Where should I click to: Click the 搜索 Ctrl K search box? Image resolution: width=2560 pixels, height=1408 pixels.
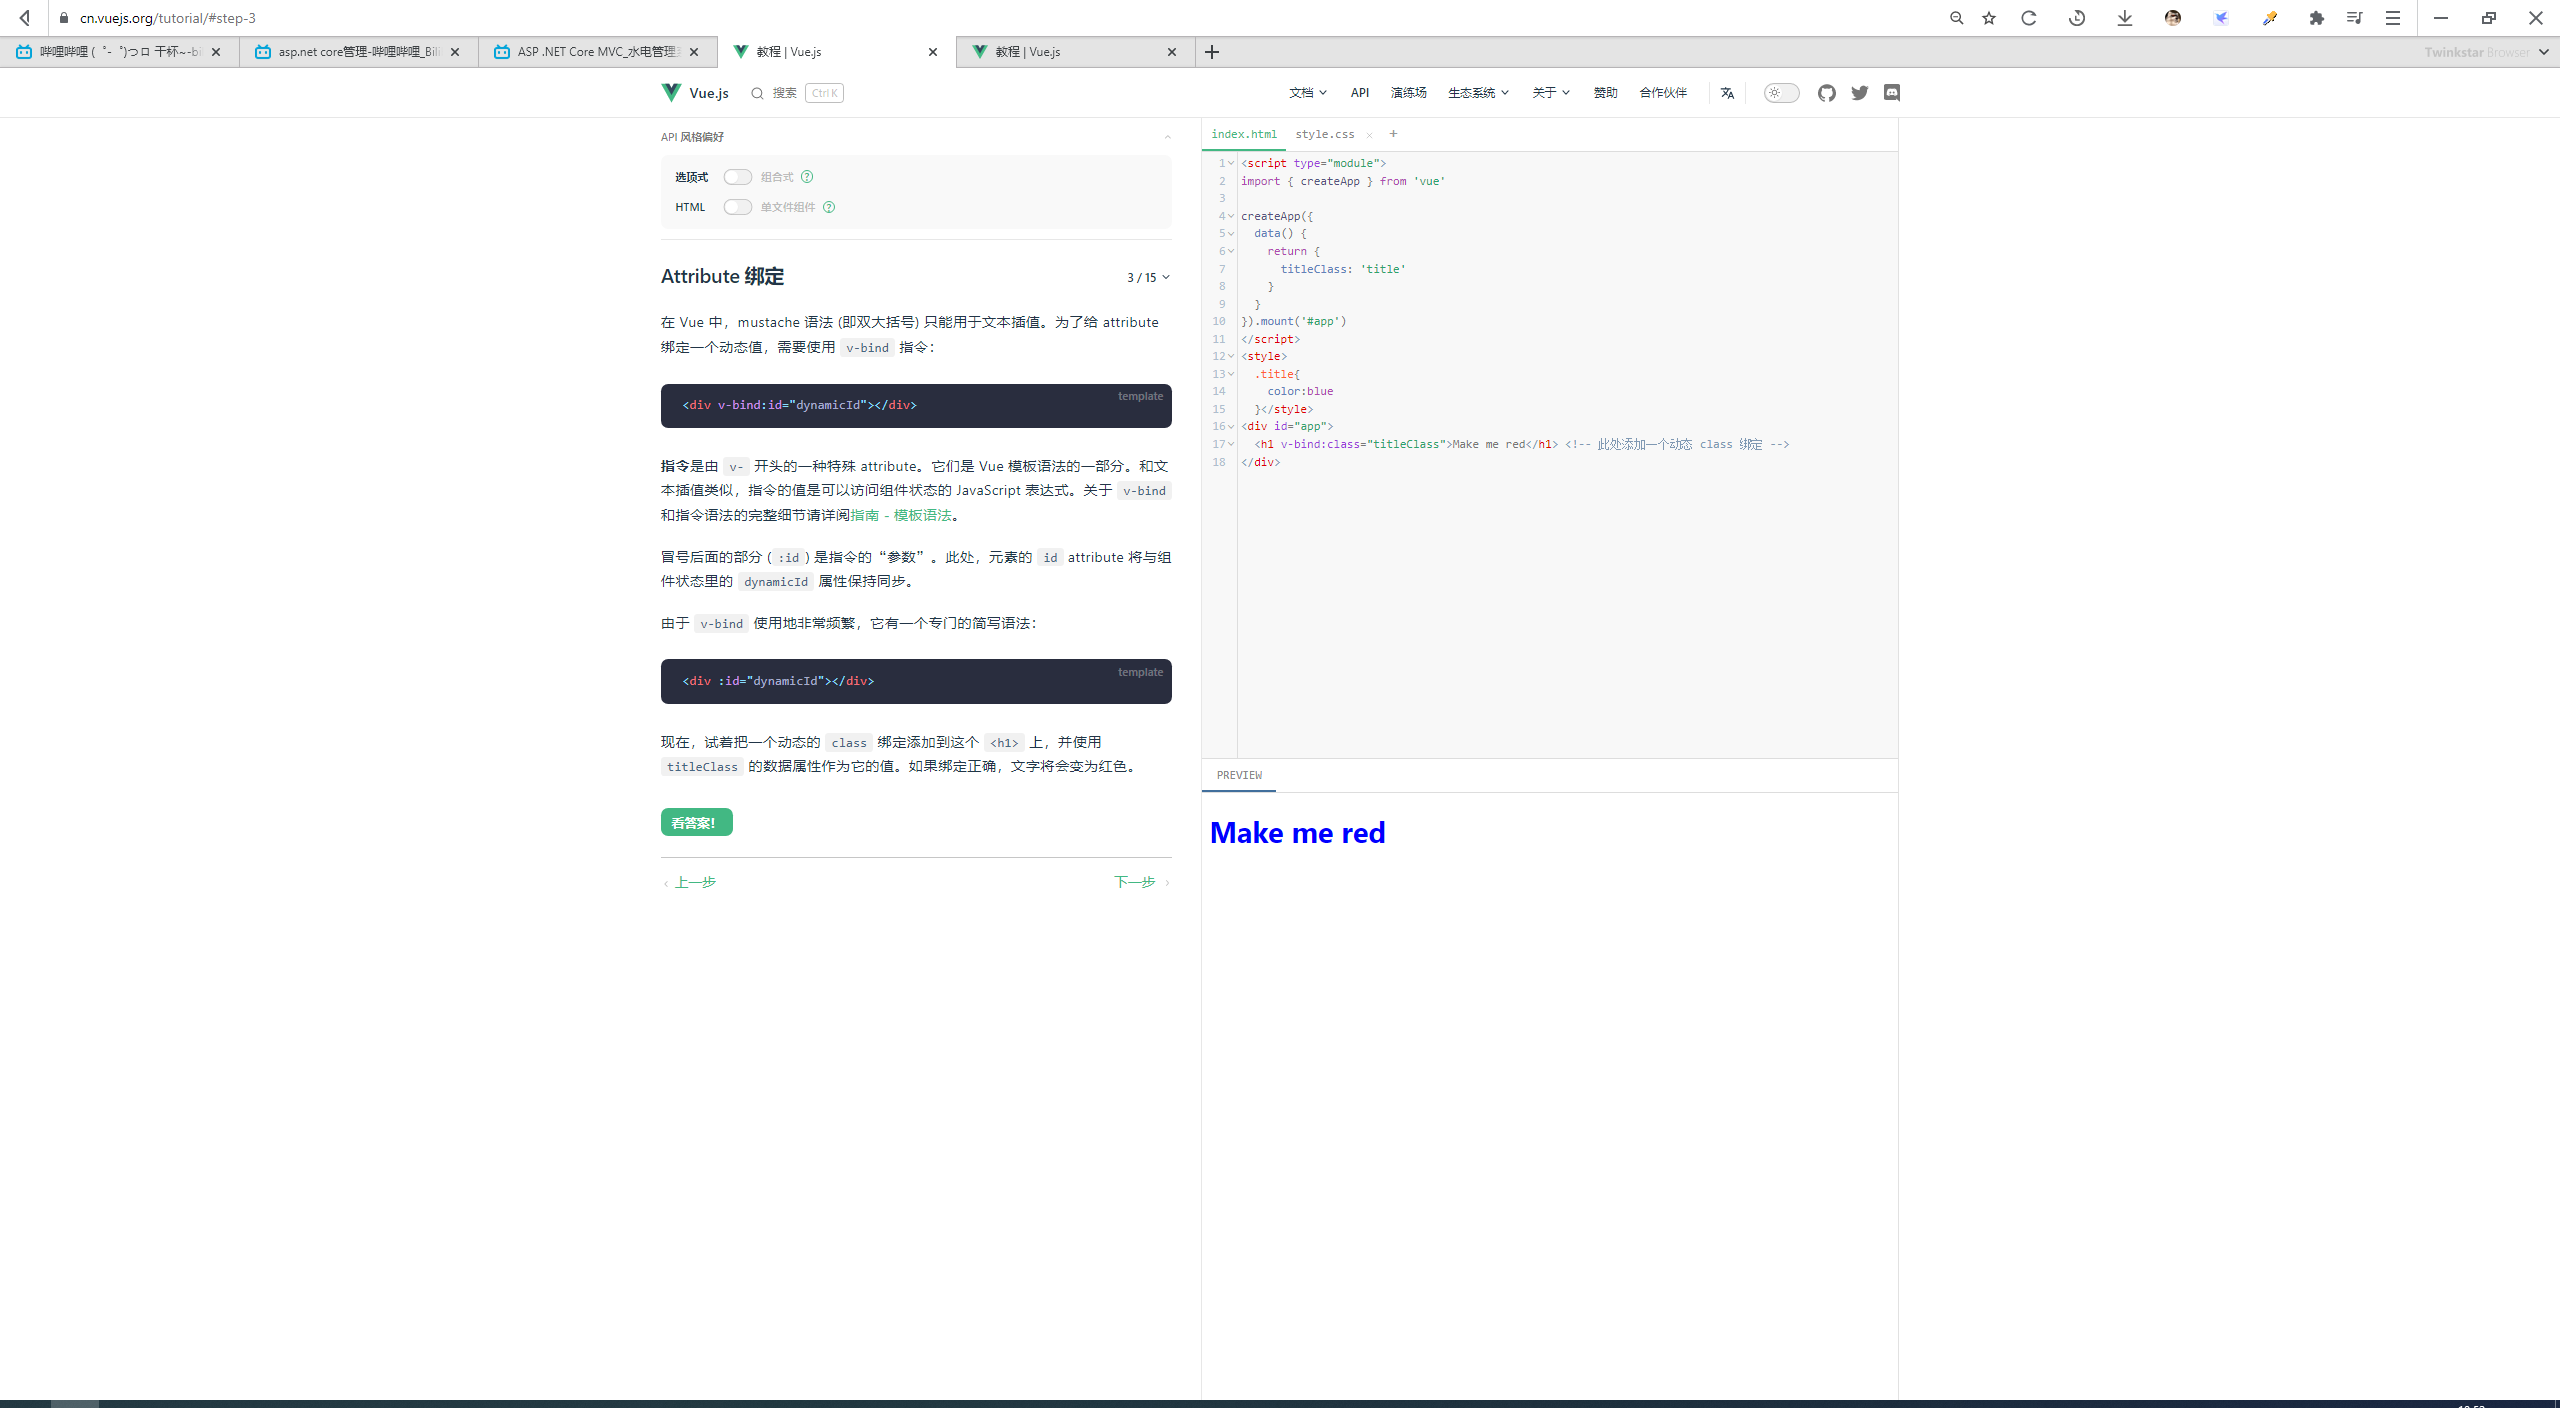[797, 93]
